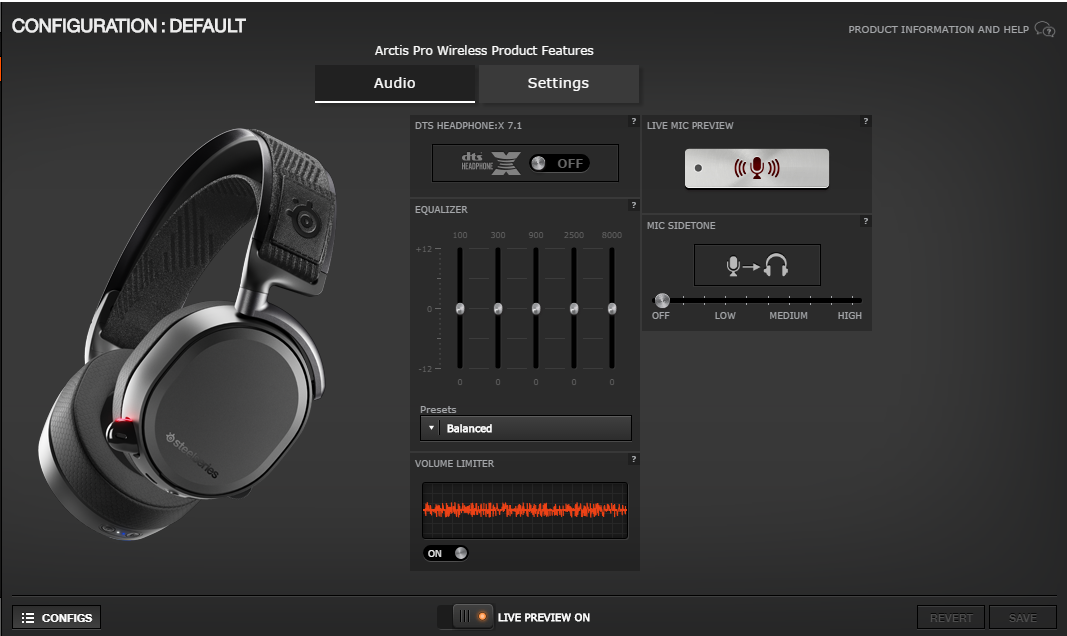Open help for Mic Sidetone panel
1067x636 pixels.
click(866, 221)
